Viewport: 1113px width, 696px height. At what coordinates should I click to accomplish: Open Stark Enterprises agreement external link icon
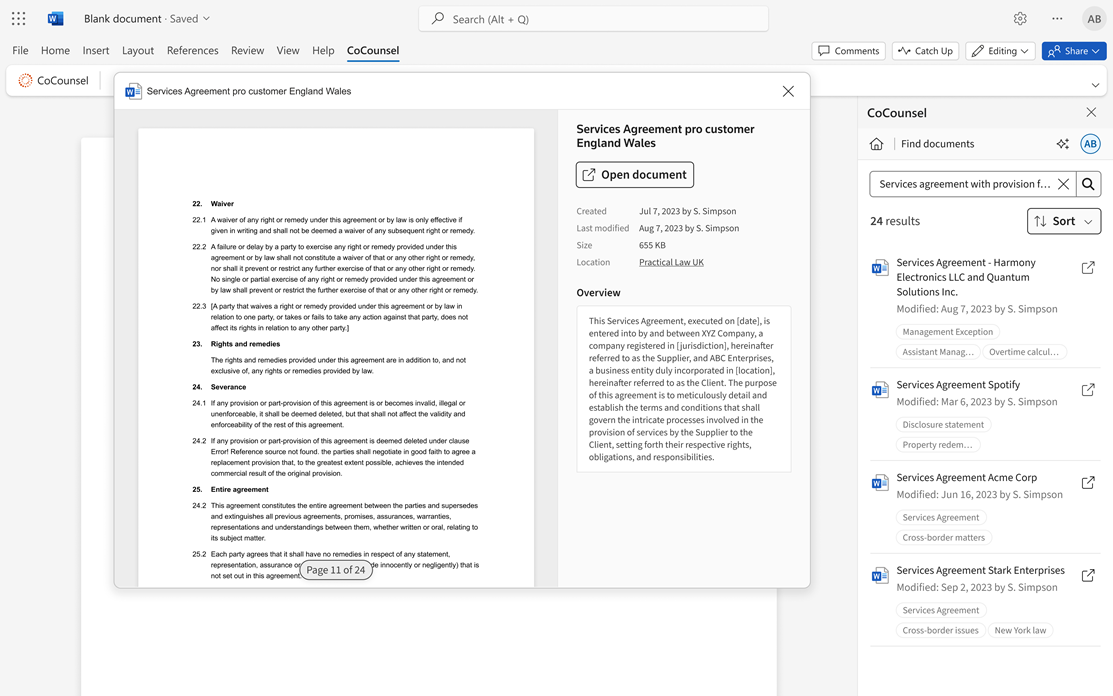[x=1088, y=575]
